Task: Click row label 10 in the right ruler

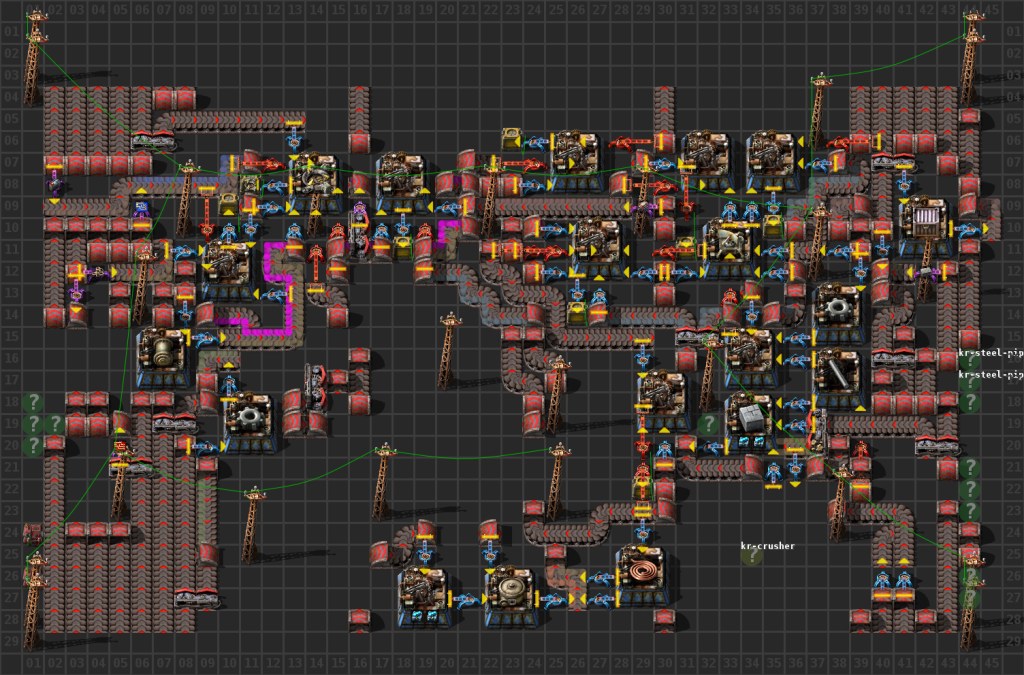Action: [1014, 227]
